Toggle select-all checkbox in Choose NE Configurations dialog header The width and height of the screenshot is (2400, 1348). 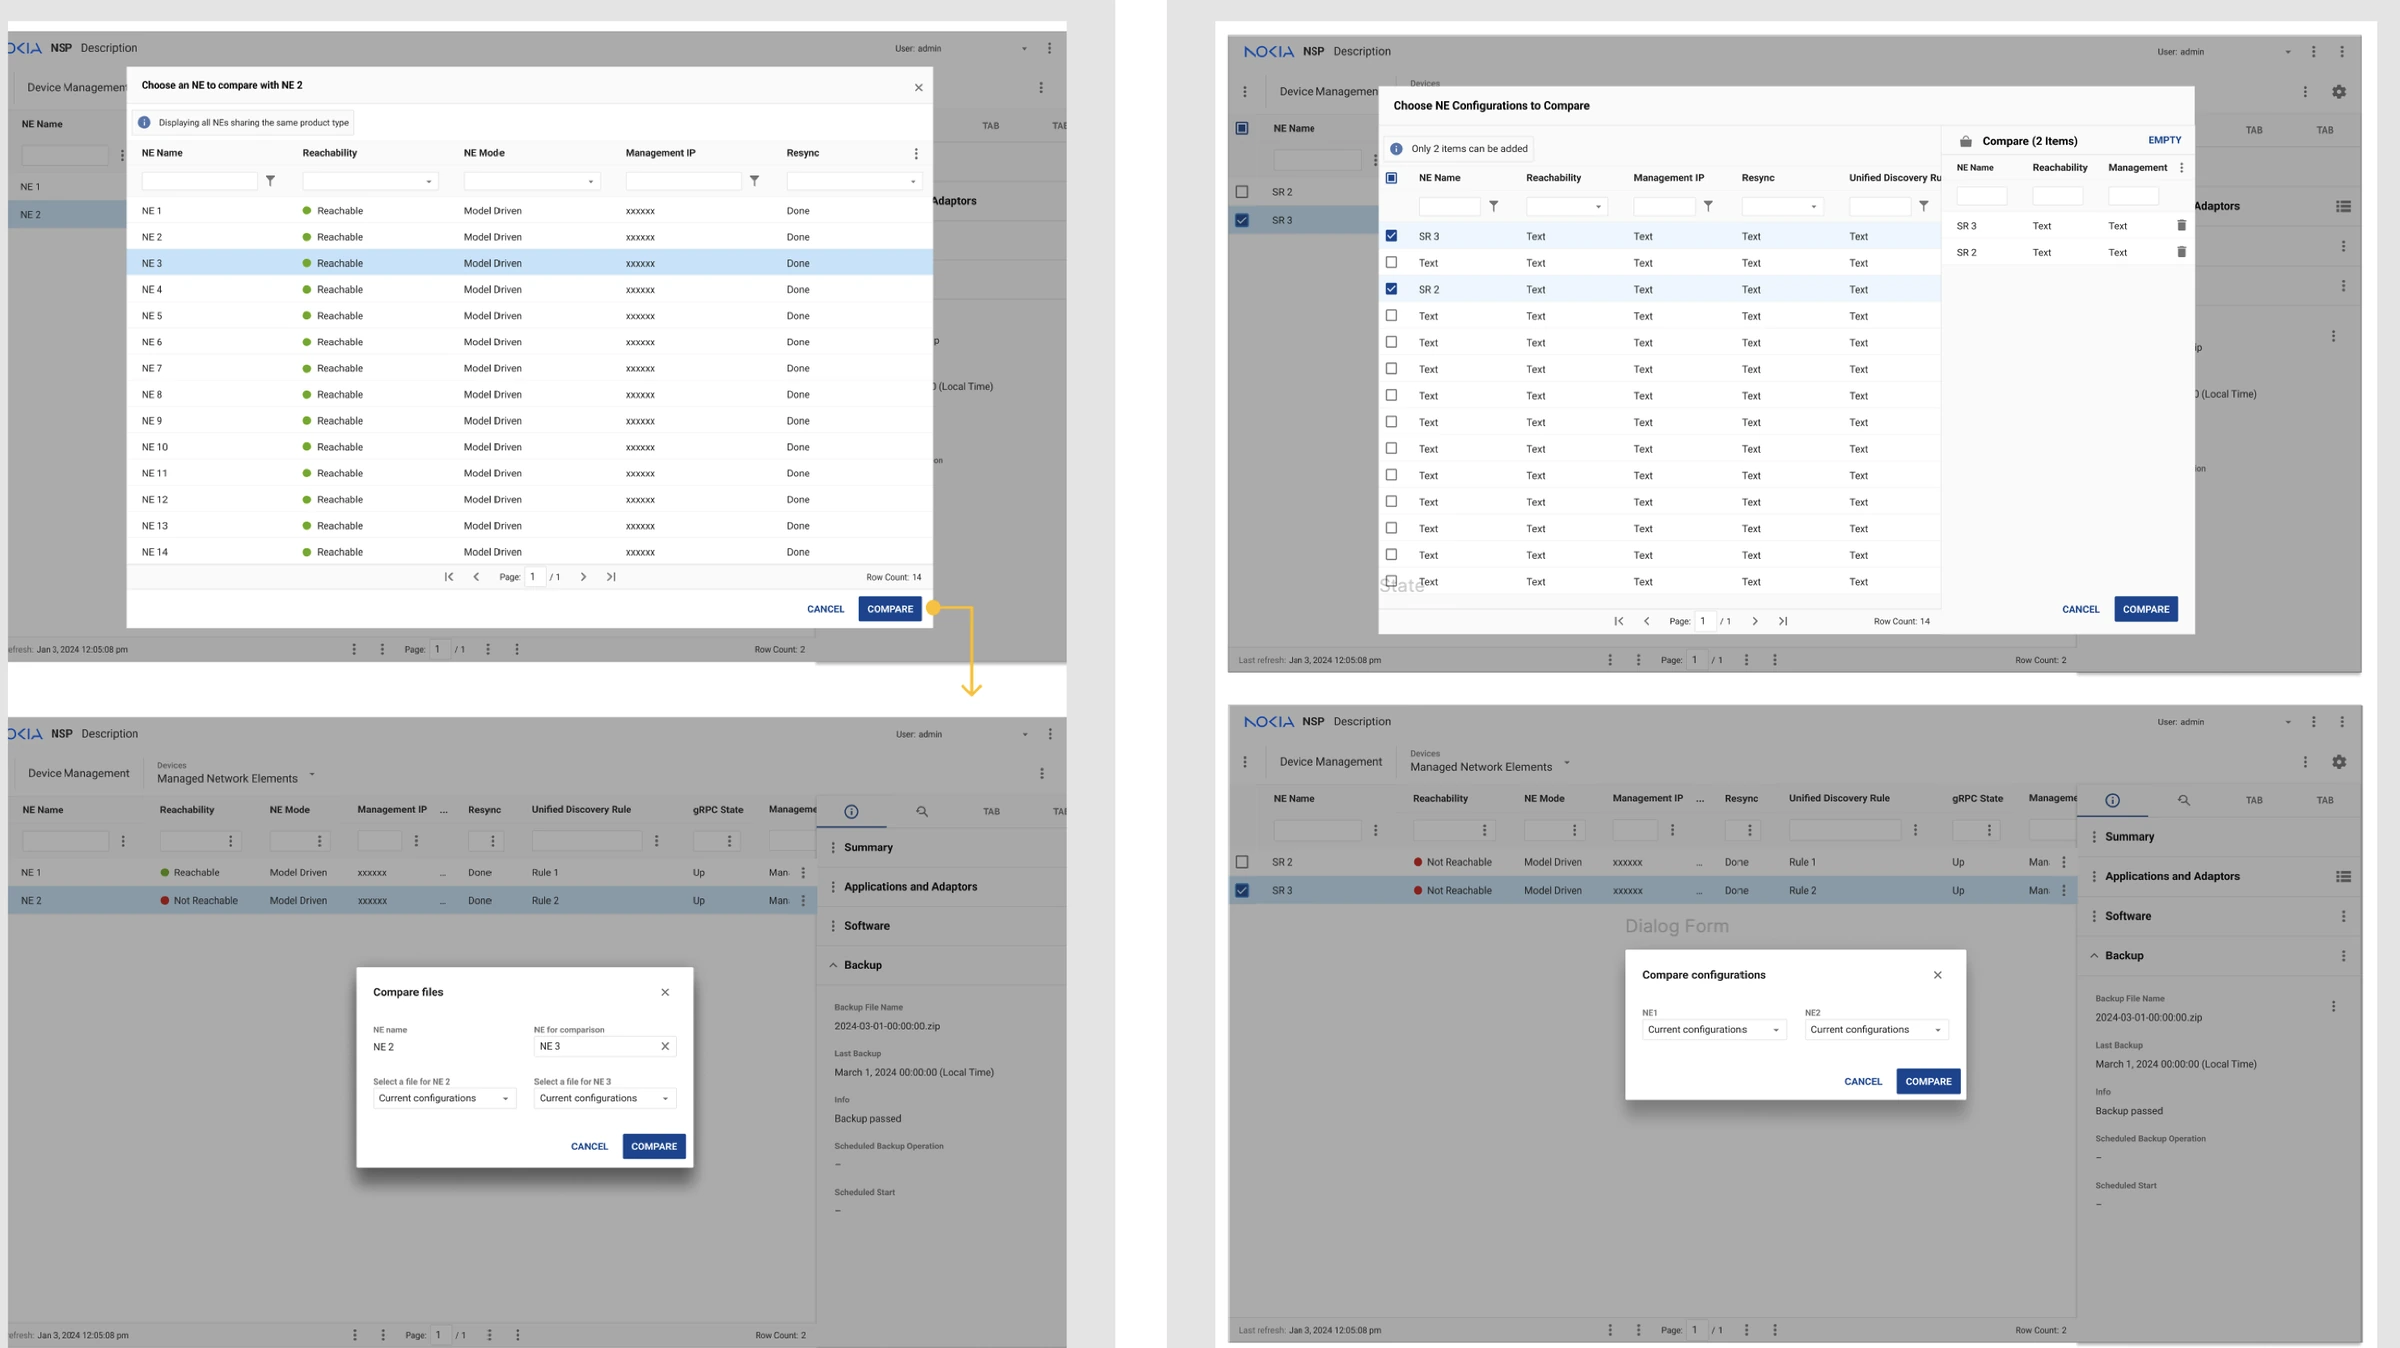coord(1391,178)
